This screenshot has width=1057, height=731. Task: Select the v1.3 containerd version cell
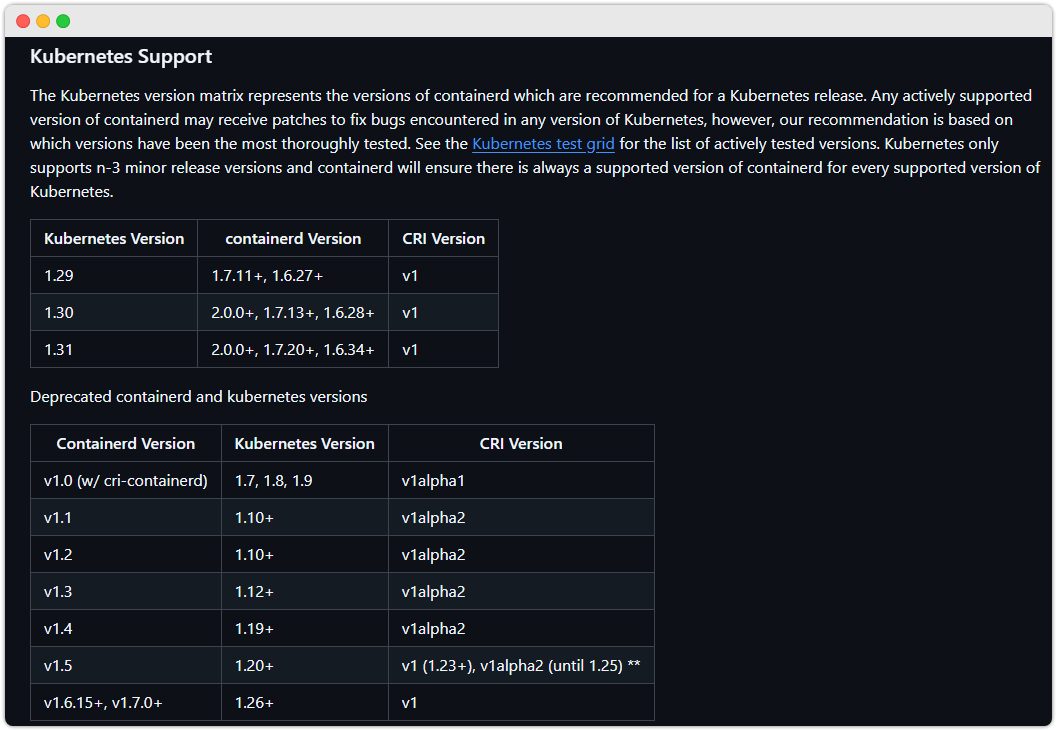pyautogui.click(x=126, y=591)
